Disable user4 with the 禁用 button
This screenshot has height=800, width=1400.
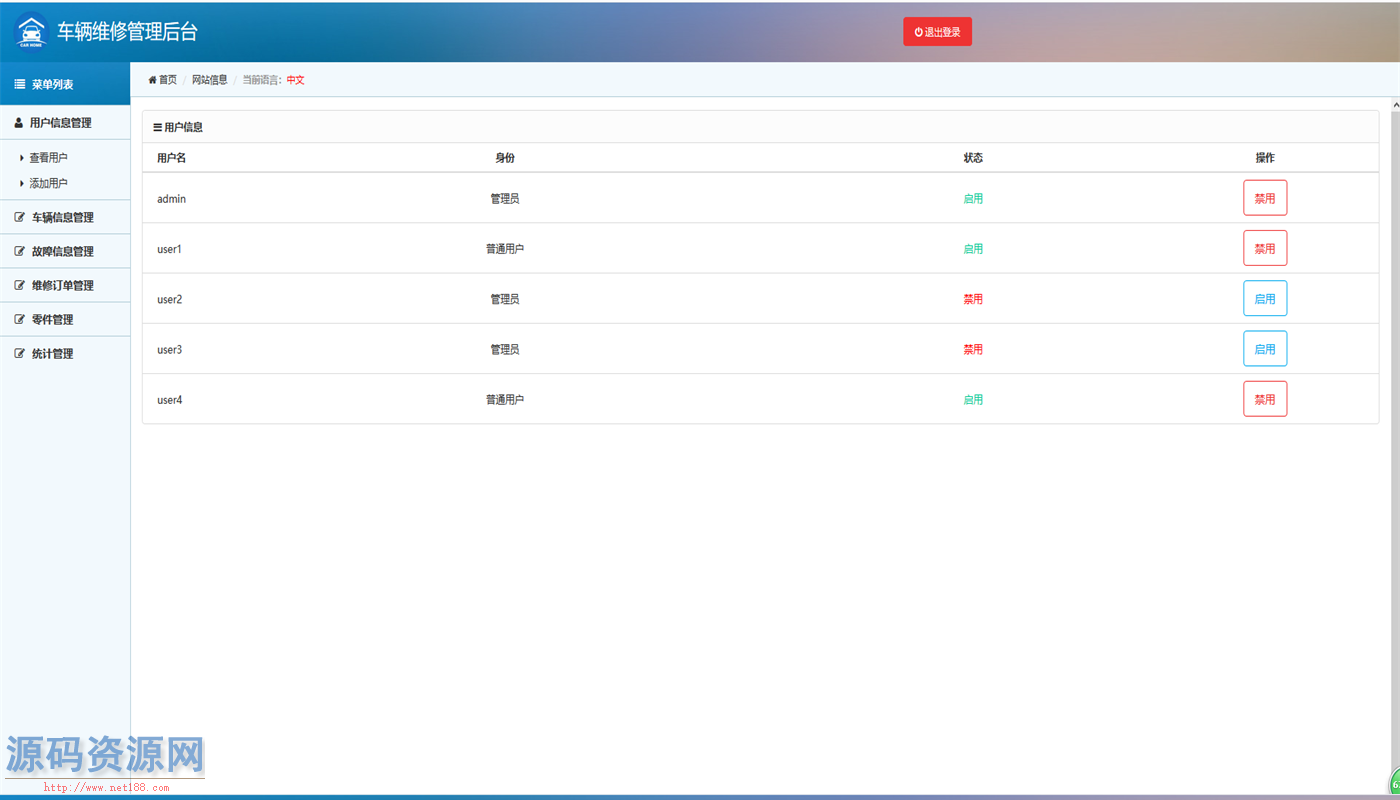click(x=1265, y=399)
